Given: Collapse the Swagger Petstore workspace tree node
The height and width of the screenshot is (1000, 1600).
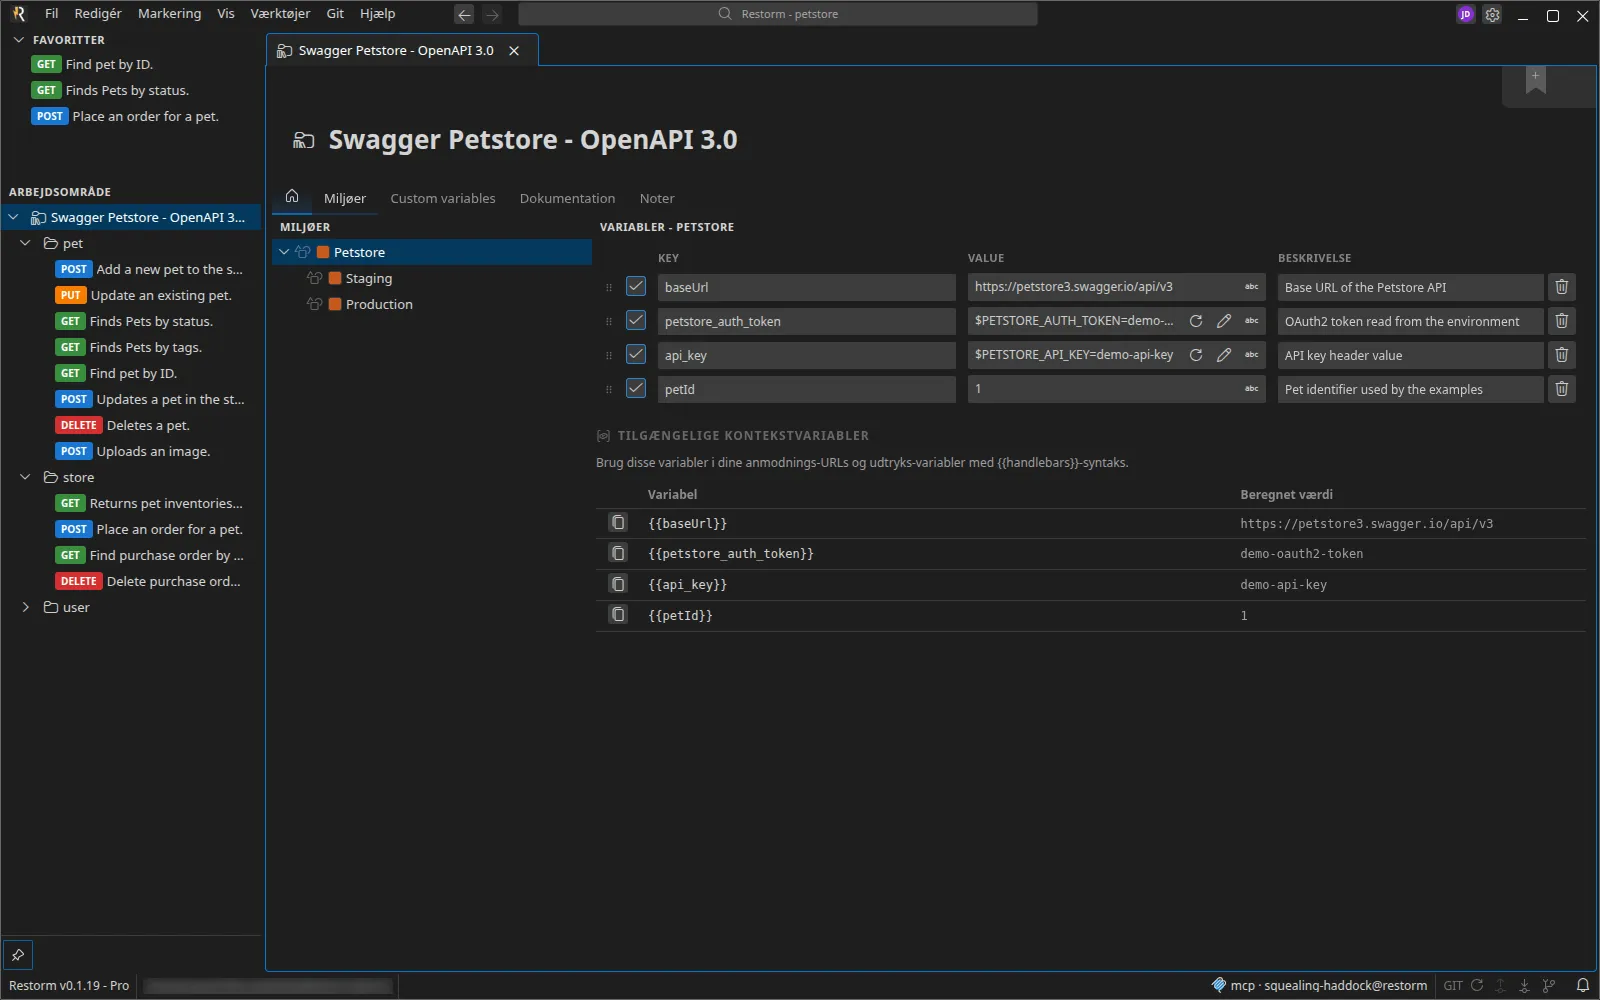Looking at the screenshot, I should (x=14, y=217).
